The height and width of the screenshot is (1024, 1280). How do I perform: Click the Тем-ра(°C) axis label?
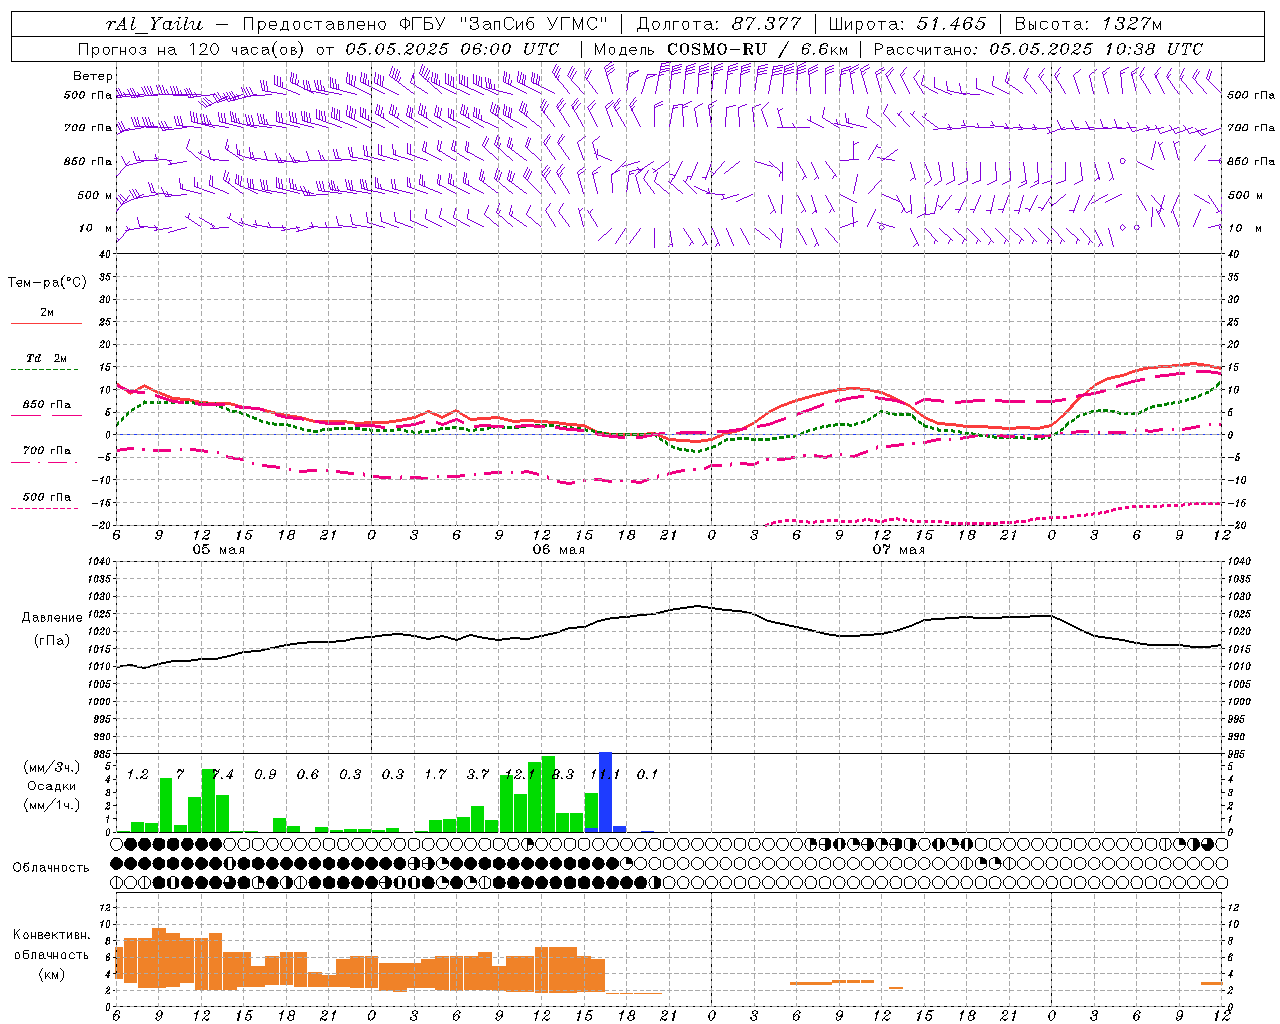[47, 282]
